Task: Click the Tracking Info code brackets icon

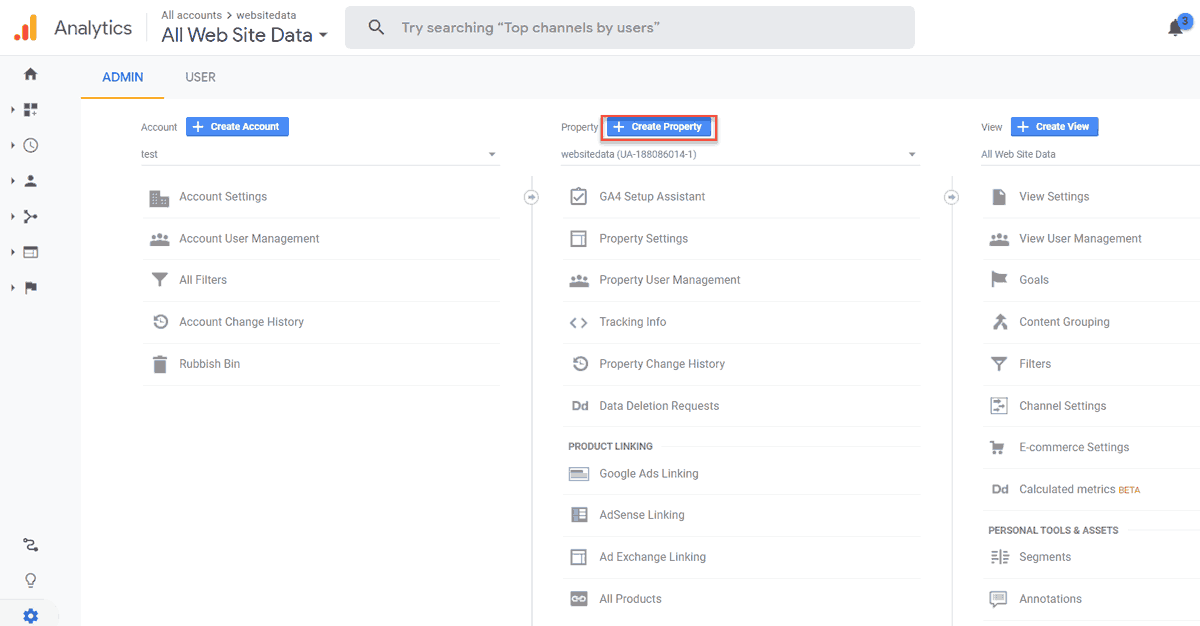Action: [578, 322]
